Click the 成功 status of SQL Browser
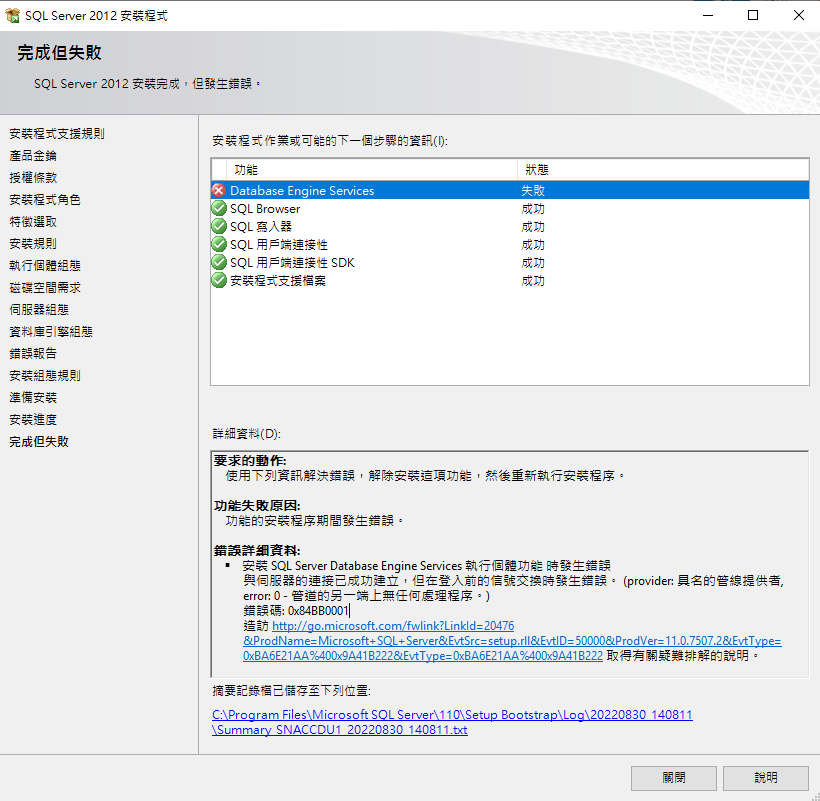The width and height of the screenshot is (820, 801). 533,209
